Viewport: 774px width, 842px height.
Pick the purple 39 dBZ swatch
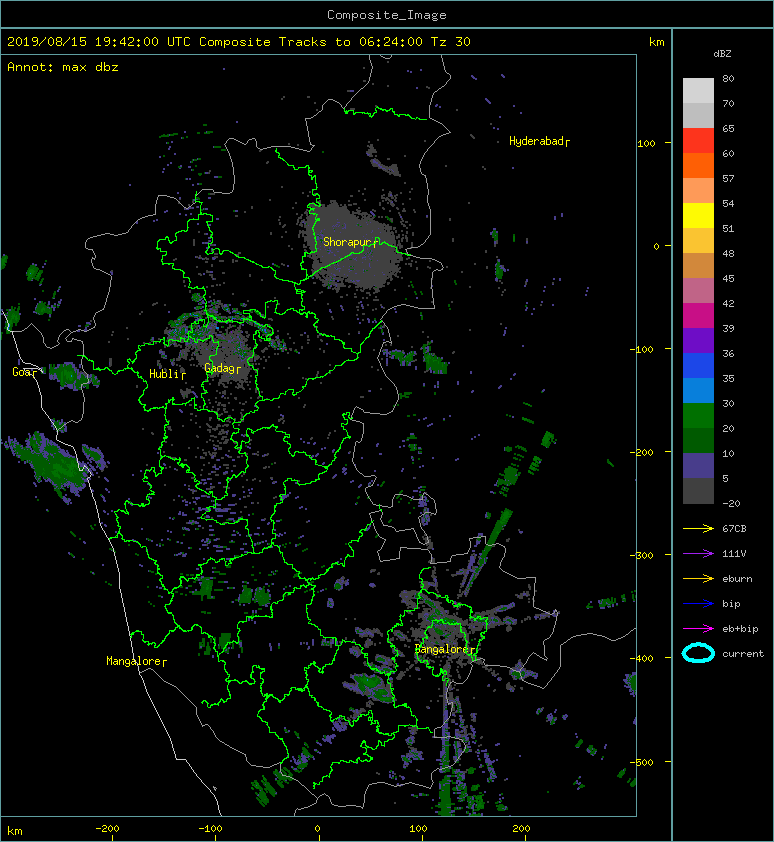coord(698,340)
